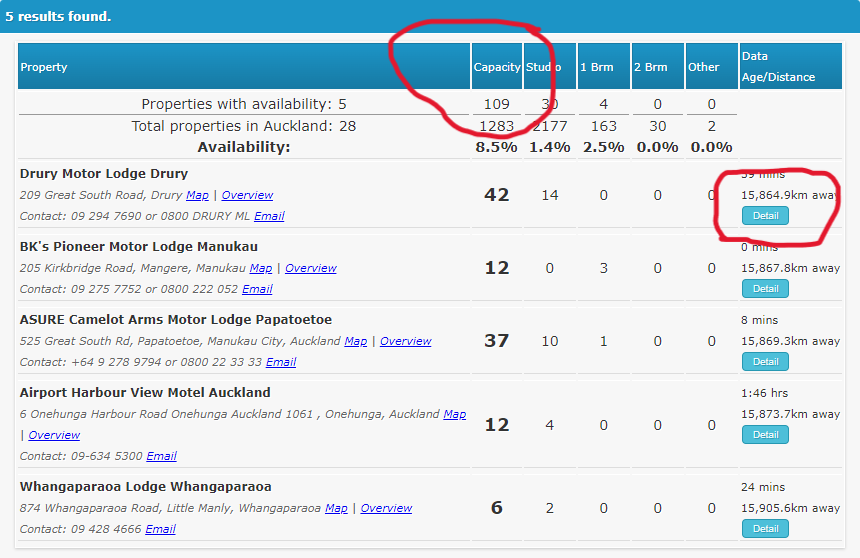Select the Drury Motor Lodge Drury title
The width and height of the screenshot is (860, 558).
pyautogui.click(x=104, y=174)
